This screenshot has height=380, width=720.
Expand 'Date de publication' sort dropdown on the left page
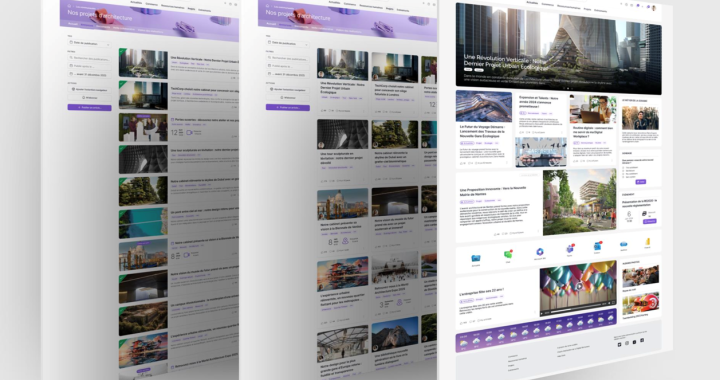89,44
